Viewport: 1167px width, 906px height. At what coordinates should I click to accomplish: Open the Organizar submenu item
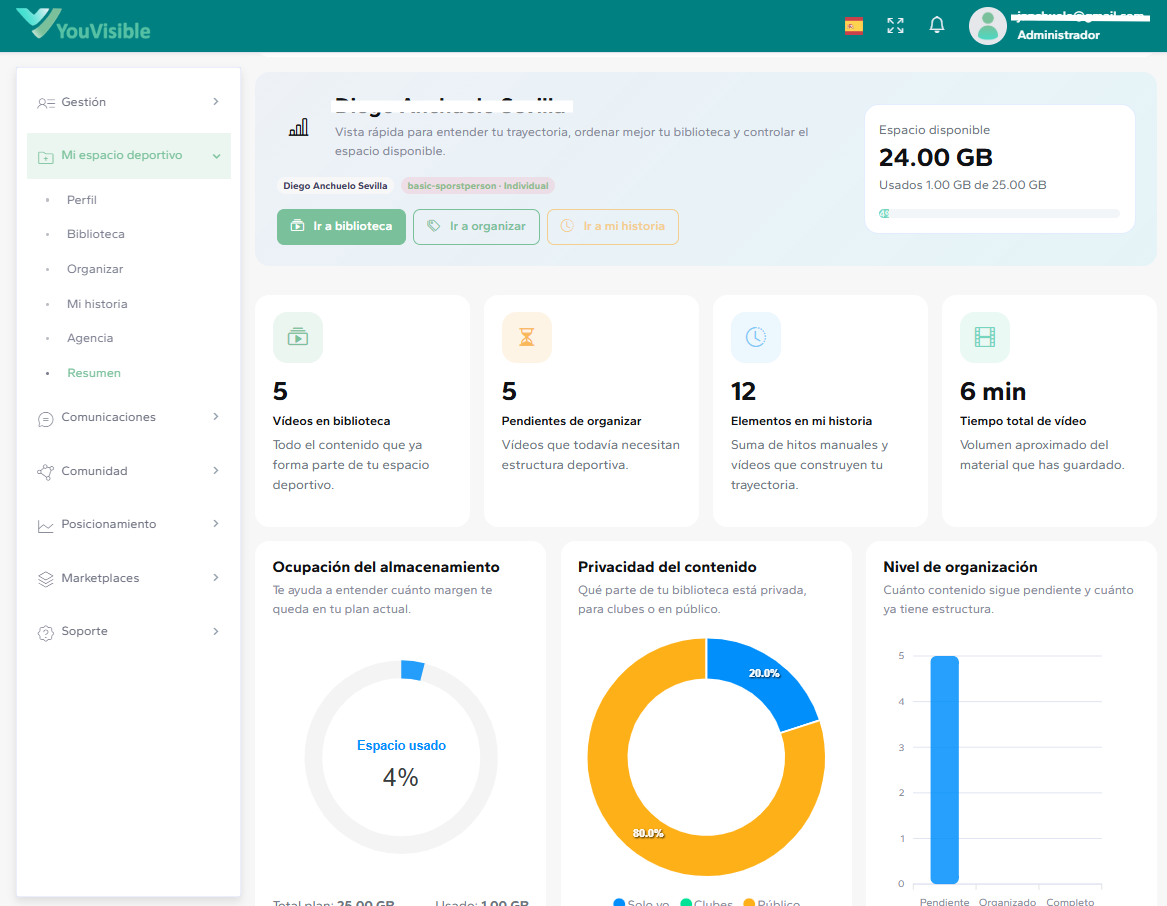pyautogui.click(x=95, y=269)
